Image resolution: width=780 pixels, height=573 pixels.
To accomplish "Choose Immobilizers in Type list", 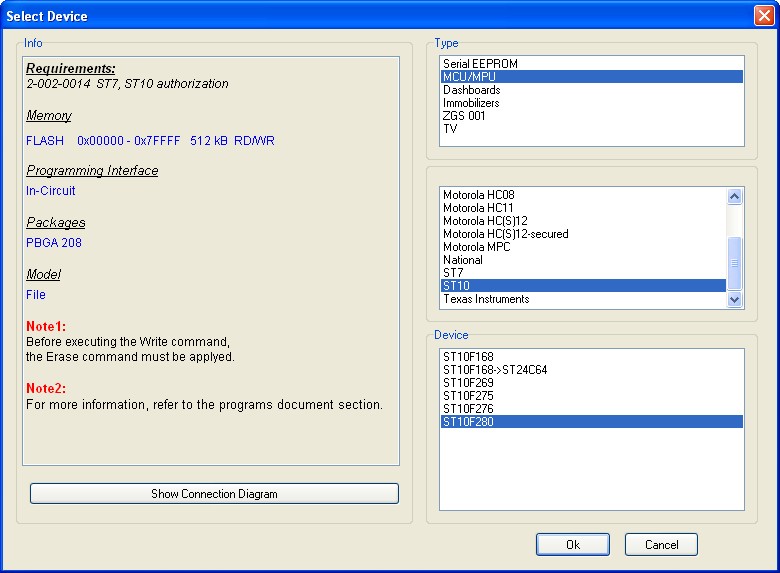I will 591,102.
